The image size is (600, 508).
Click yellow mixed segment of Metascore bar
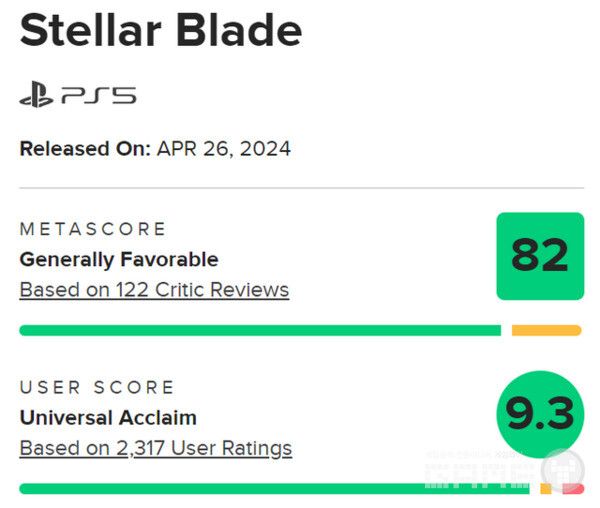546,330
